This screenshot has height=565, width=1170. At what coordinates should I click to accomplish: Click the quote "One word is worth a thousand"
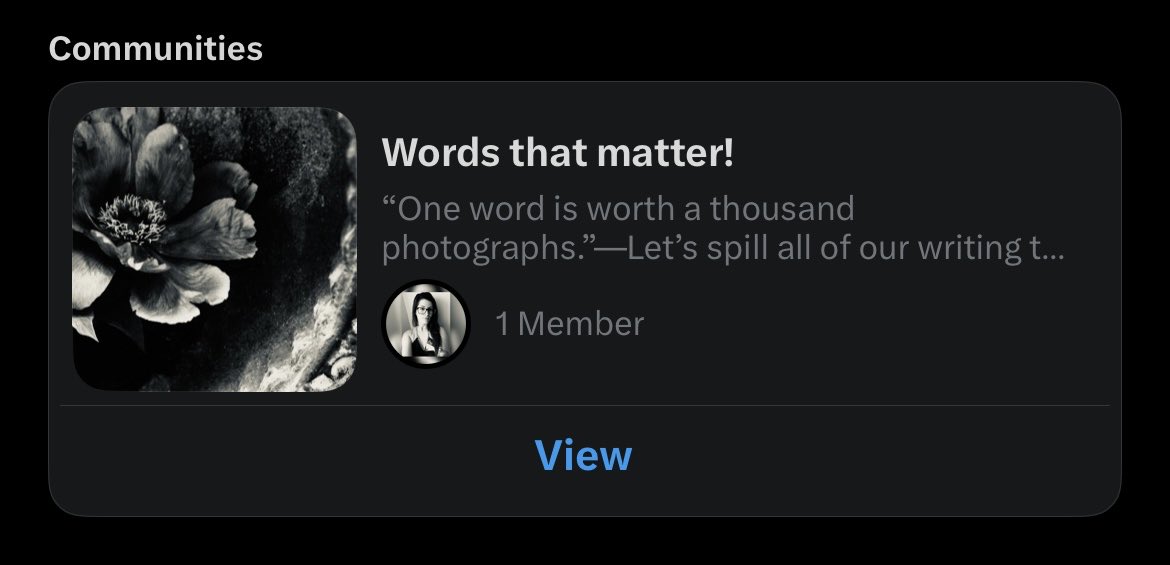pos(618,209)
